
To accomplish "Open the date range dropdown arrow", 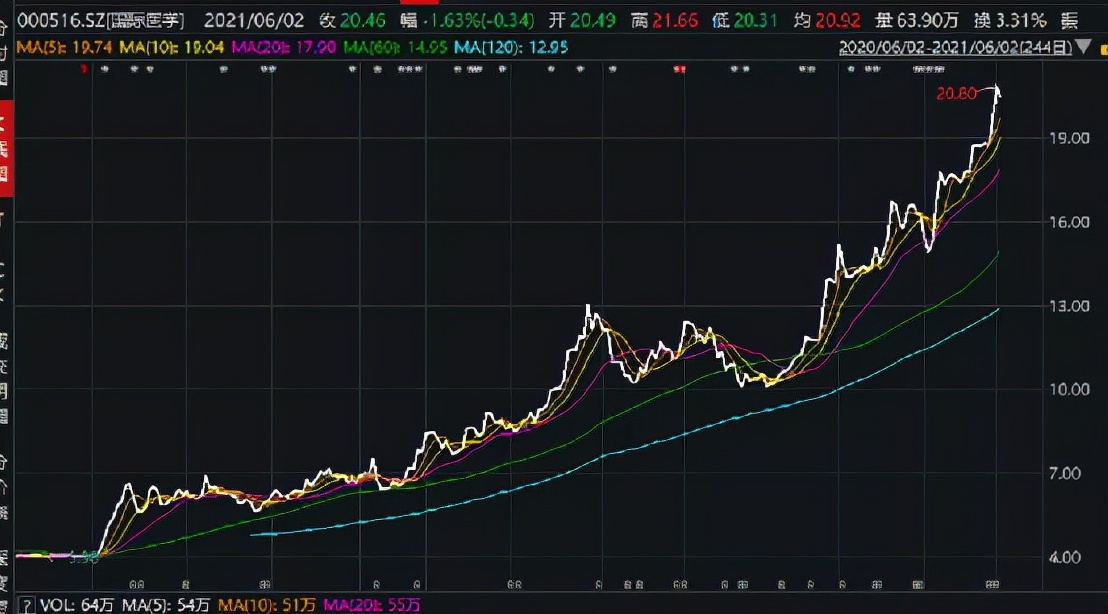I will tap(1084, 47).
